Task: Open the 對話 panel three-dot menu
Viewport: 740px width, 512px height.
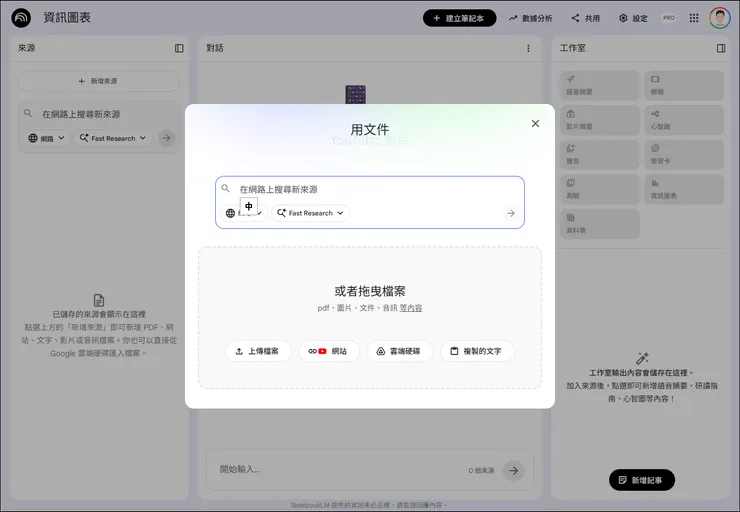Action: (x=528, y=48)
